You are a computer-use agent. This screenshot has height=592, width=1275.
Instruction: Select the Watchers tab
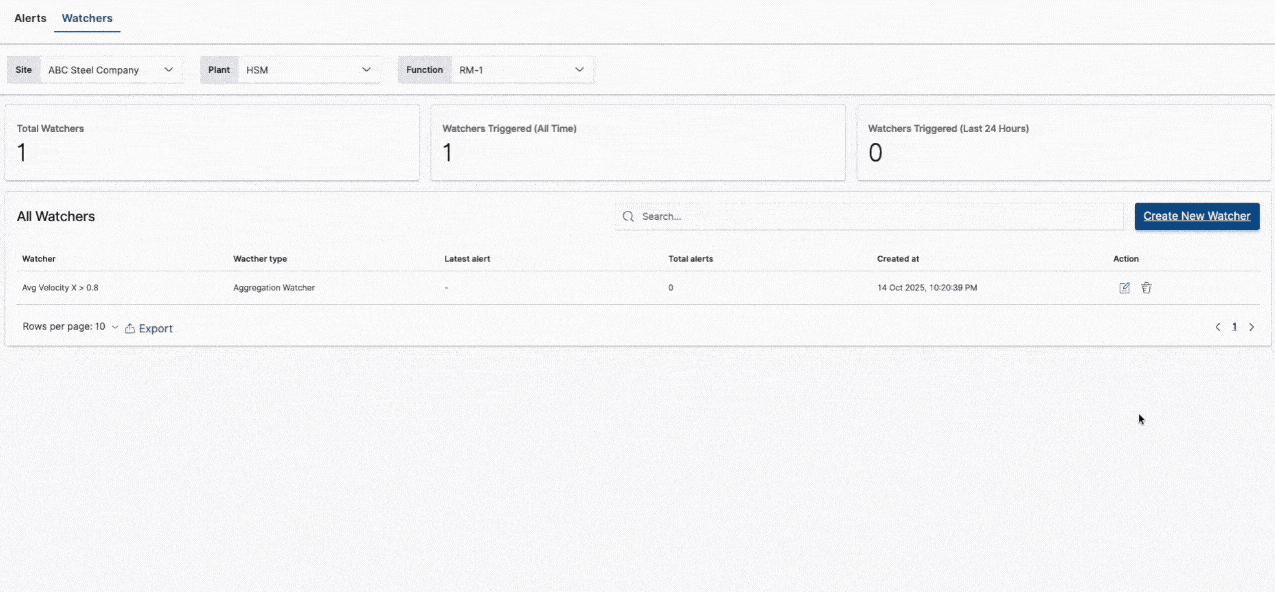[87, 17]
